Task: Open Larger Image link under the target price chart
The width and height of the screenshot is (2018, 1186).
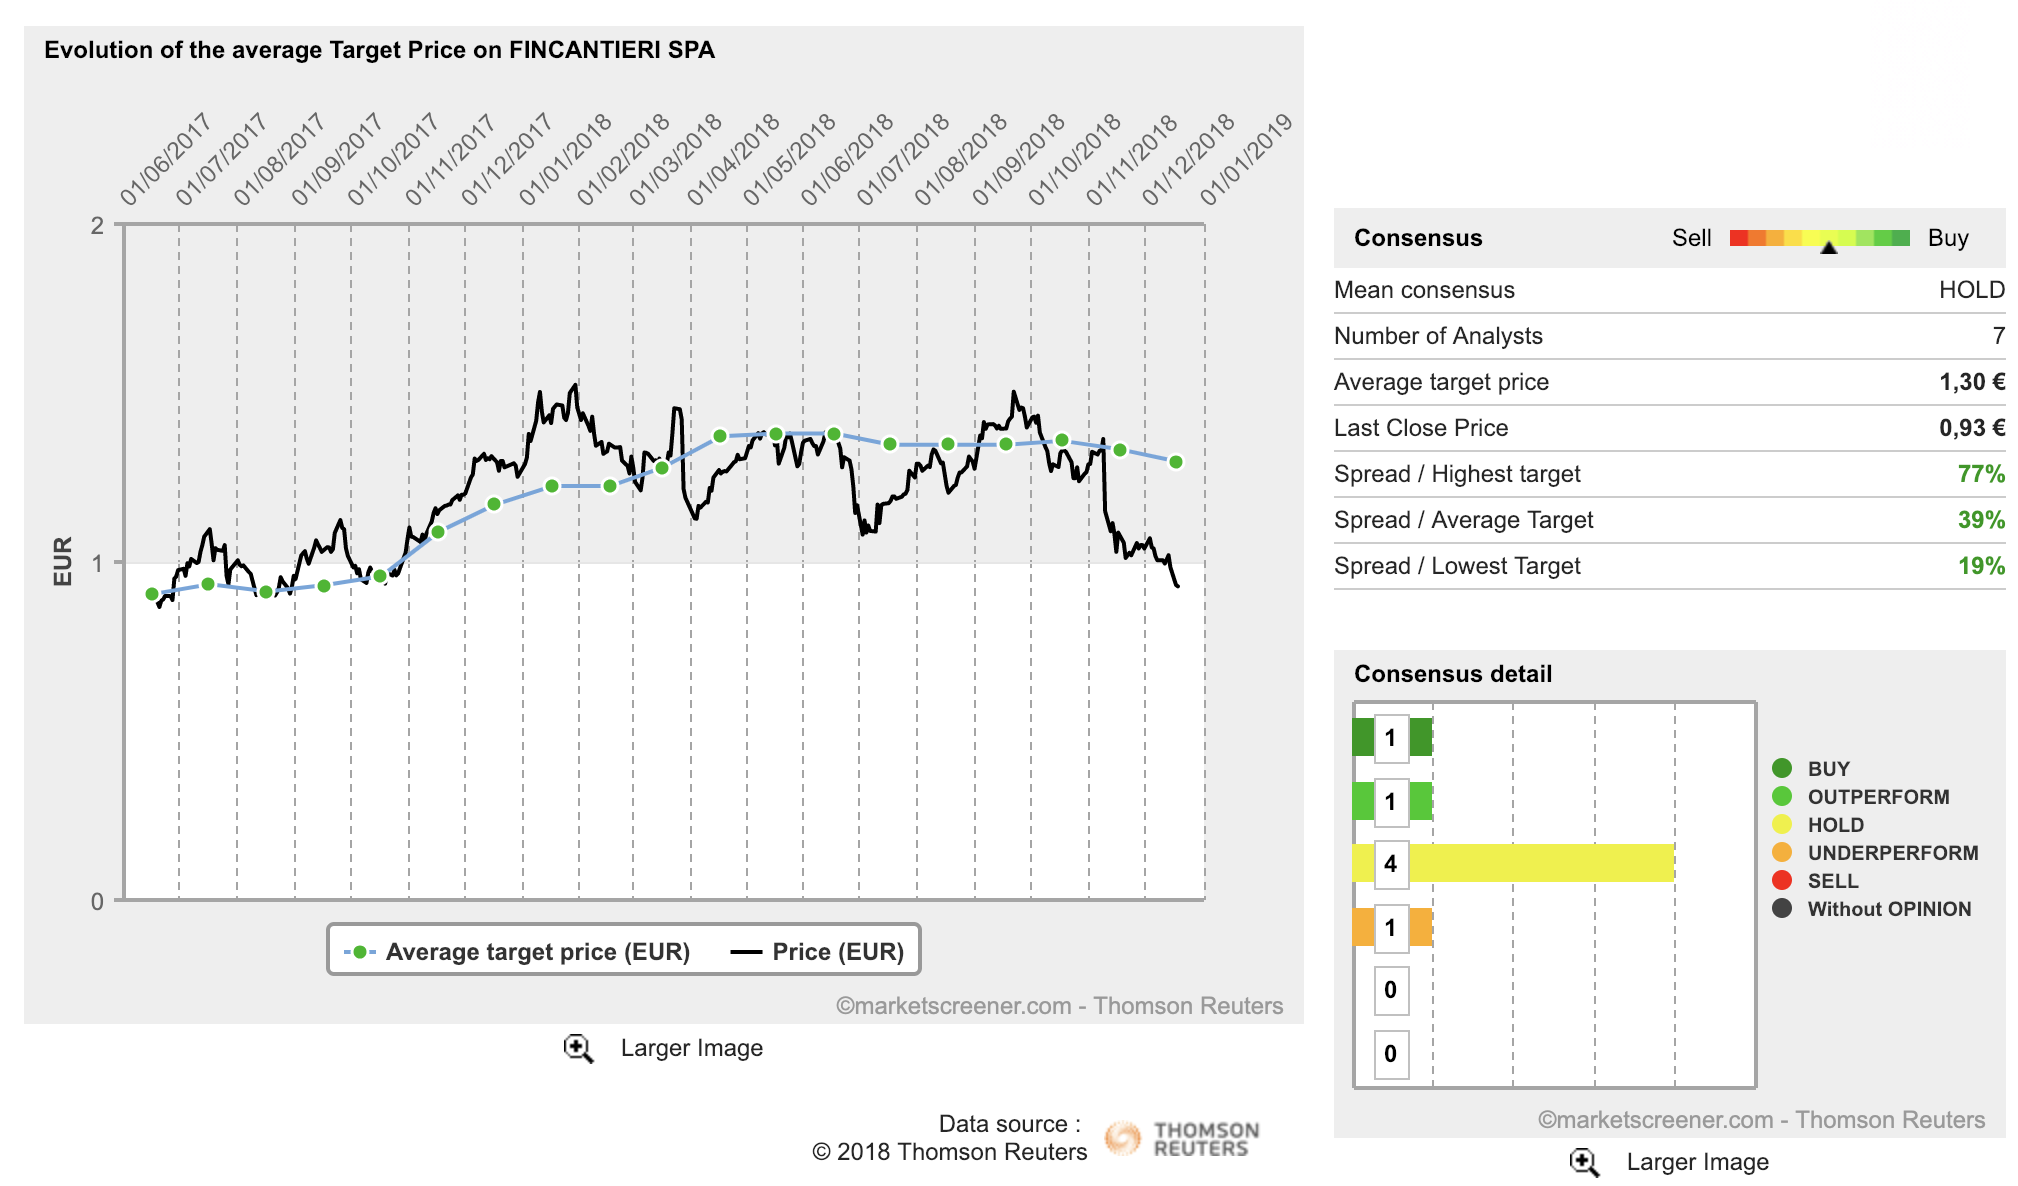Action: 691,1048
